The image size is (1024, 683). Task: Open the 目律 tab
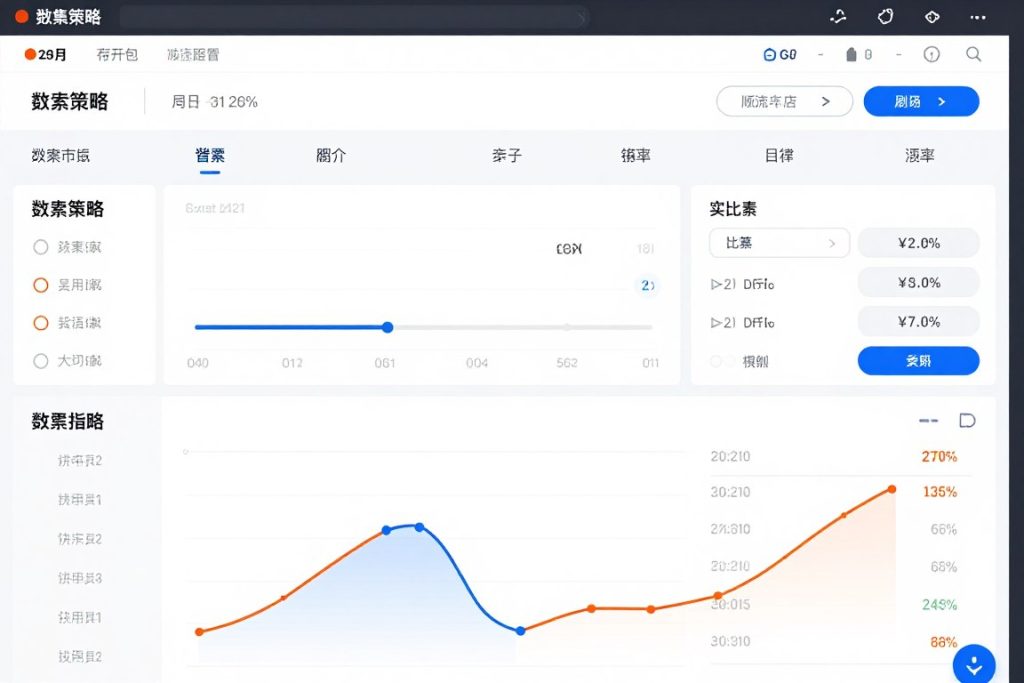(x=779, y=156)
